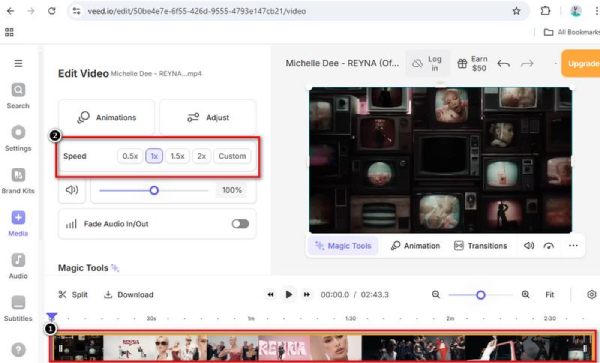
Task: Open the apps grid on the bookmarks bar
Action: point(9,32)
